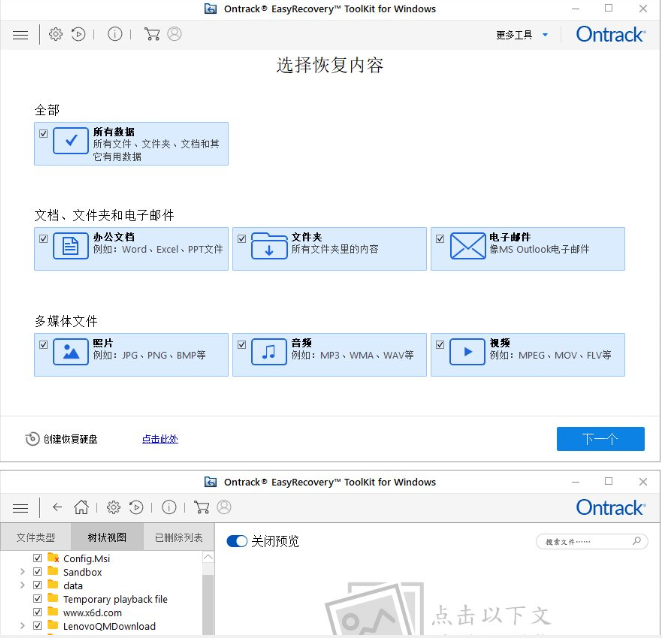Click the 文件夹 folder download icon
The image size is (662, 638).
pyautogui.click(x=269, y=246)
